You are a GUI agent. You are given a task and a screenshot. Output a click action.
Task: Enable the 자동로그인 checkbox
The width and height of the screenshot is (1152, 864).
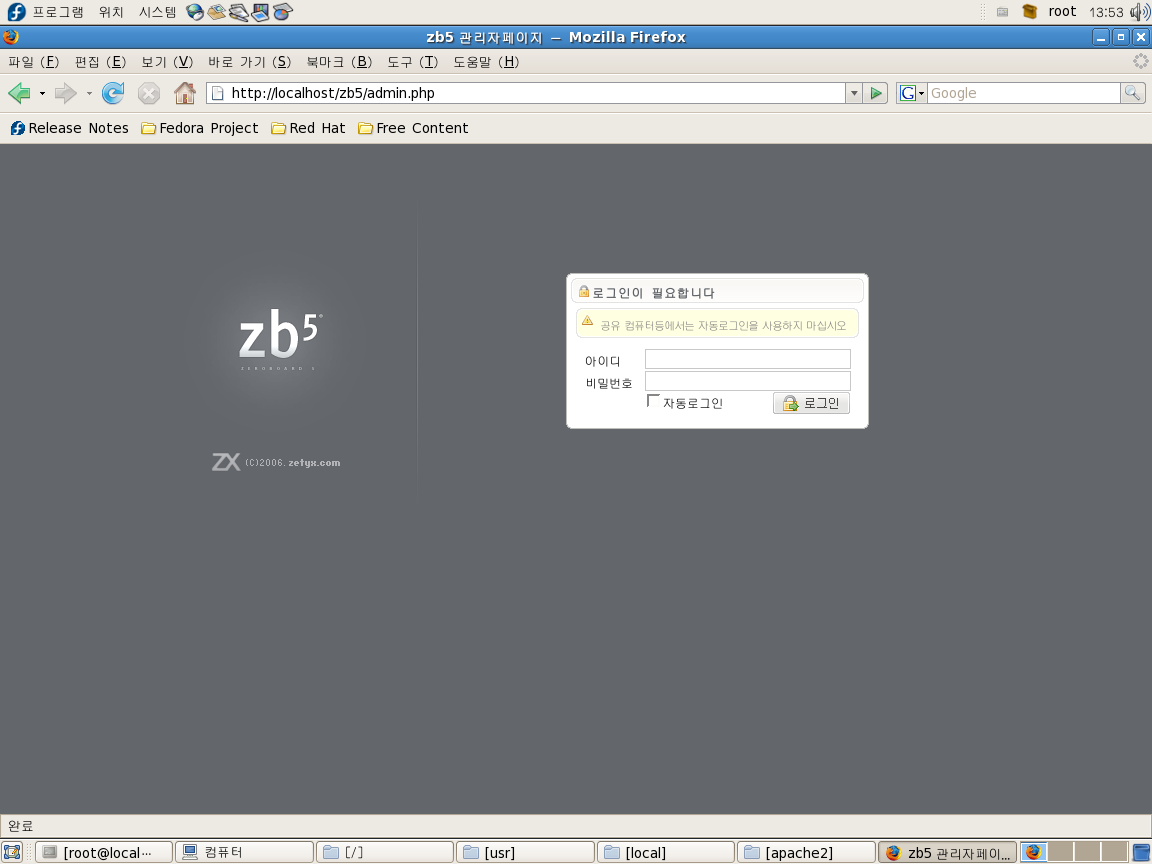[654, 401]
